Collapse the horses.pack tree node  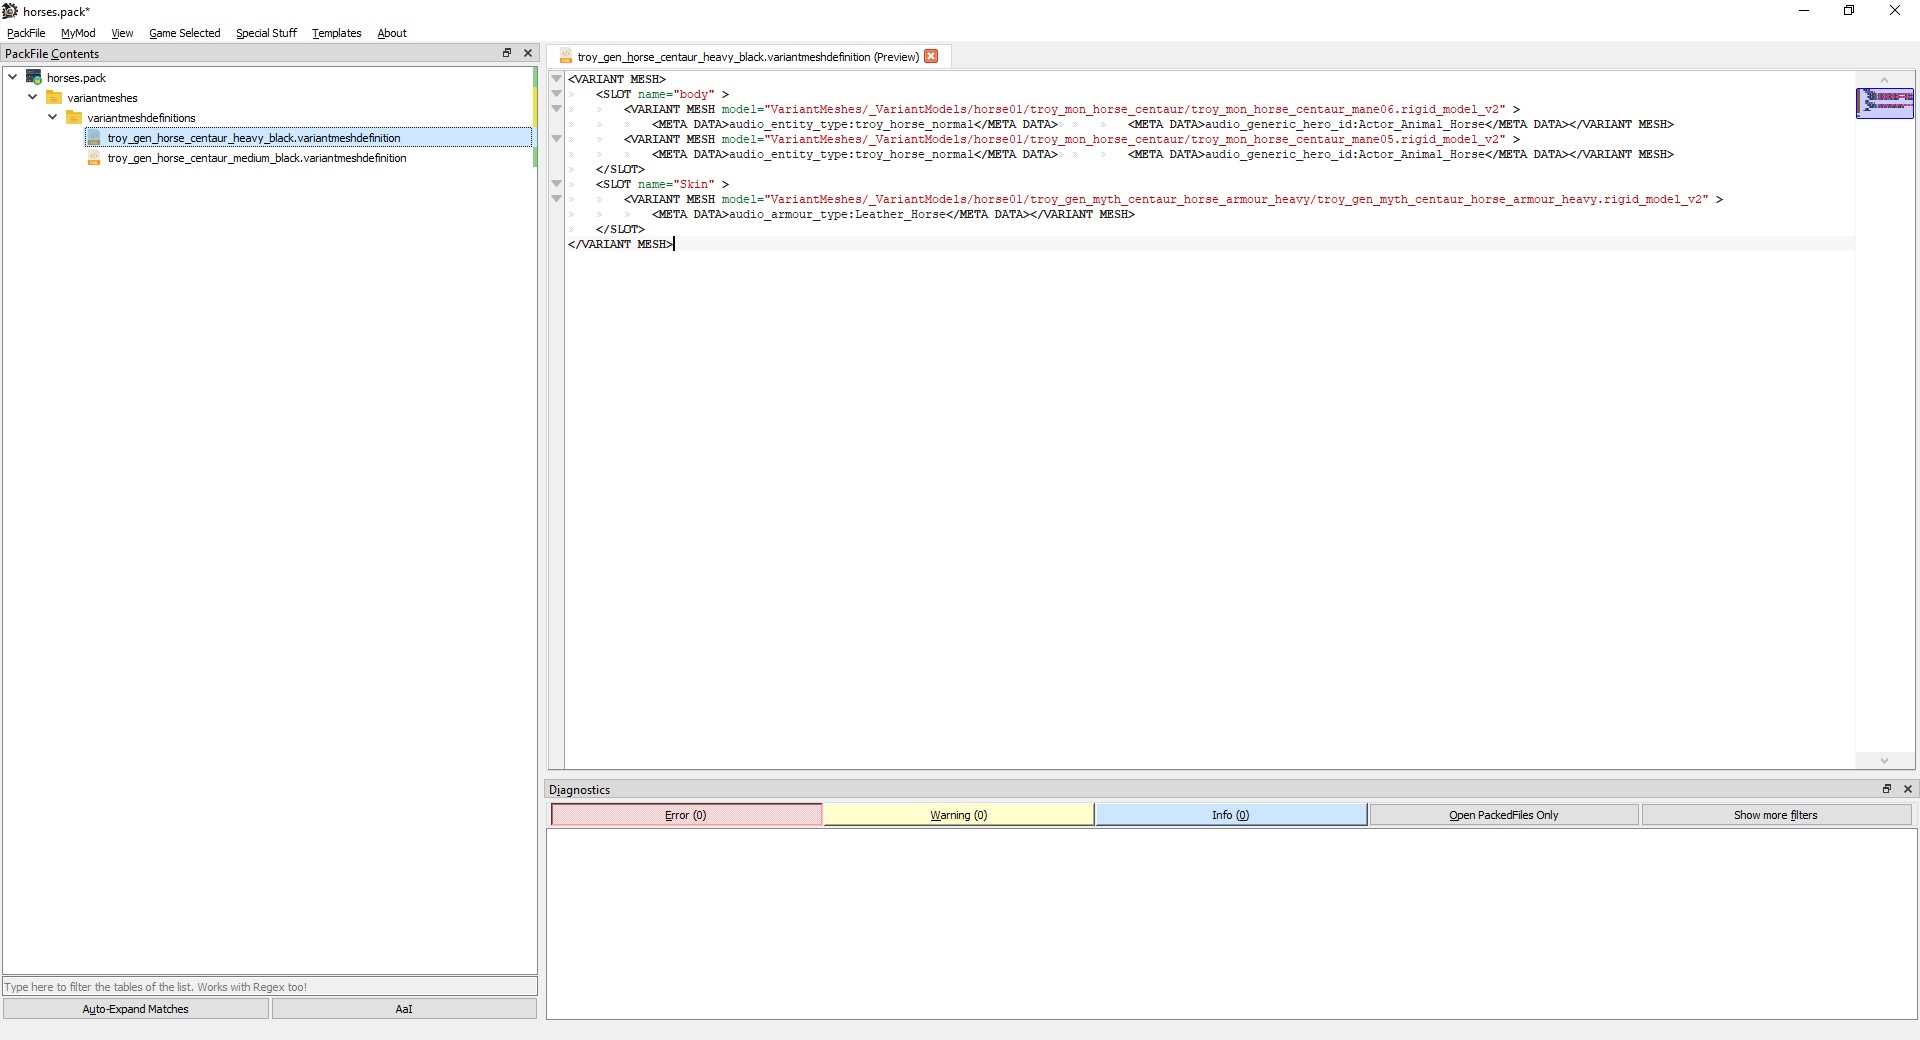(x=13, y=77)
